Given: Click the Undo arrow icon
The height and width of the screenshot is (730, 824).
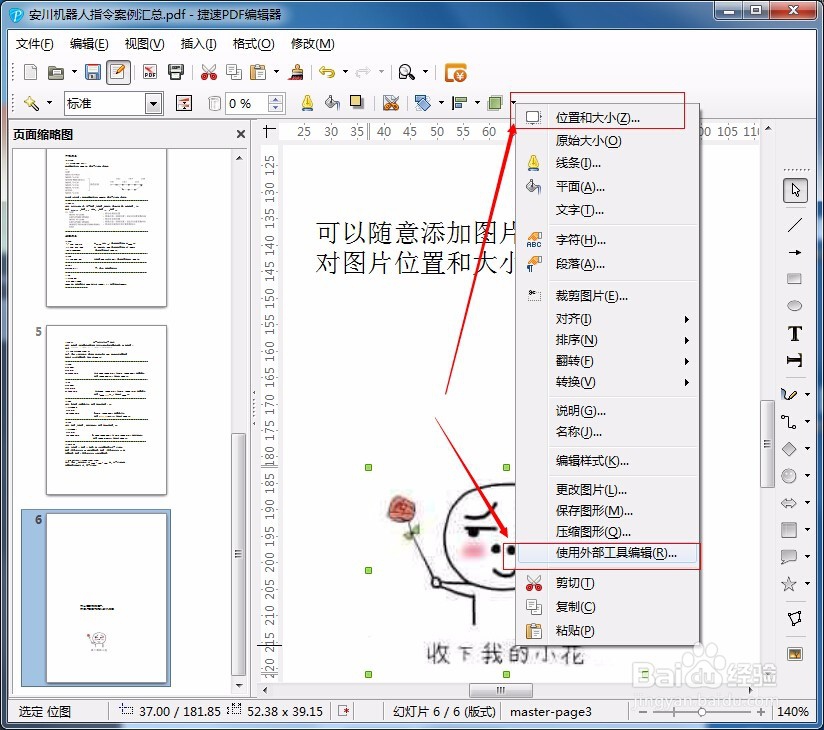Looking at the screenshot, I should click(x=327, y=72).
